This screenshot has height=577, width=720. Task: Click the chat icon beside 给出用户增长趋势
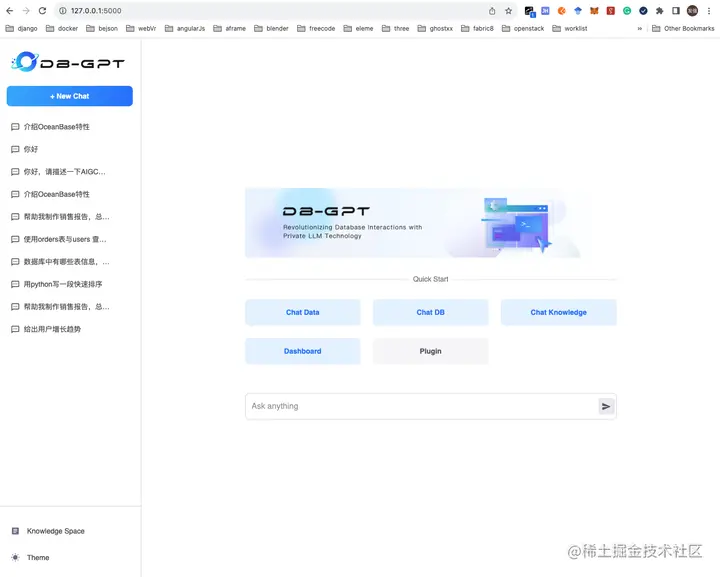pos(15,329)
